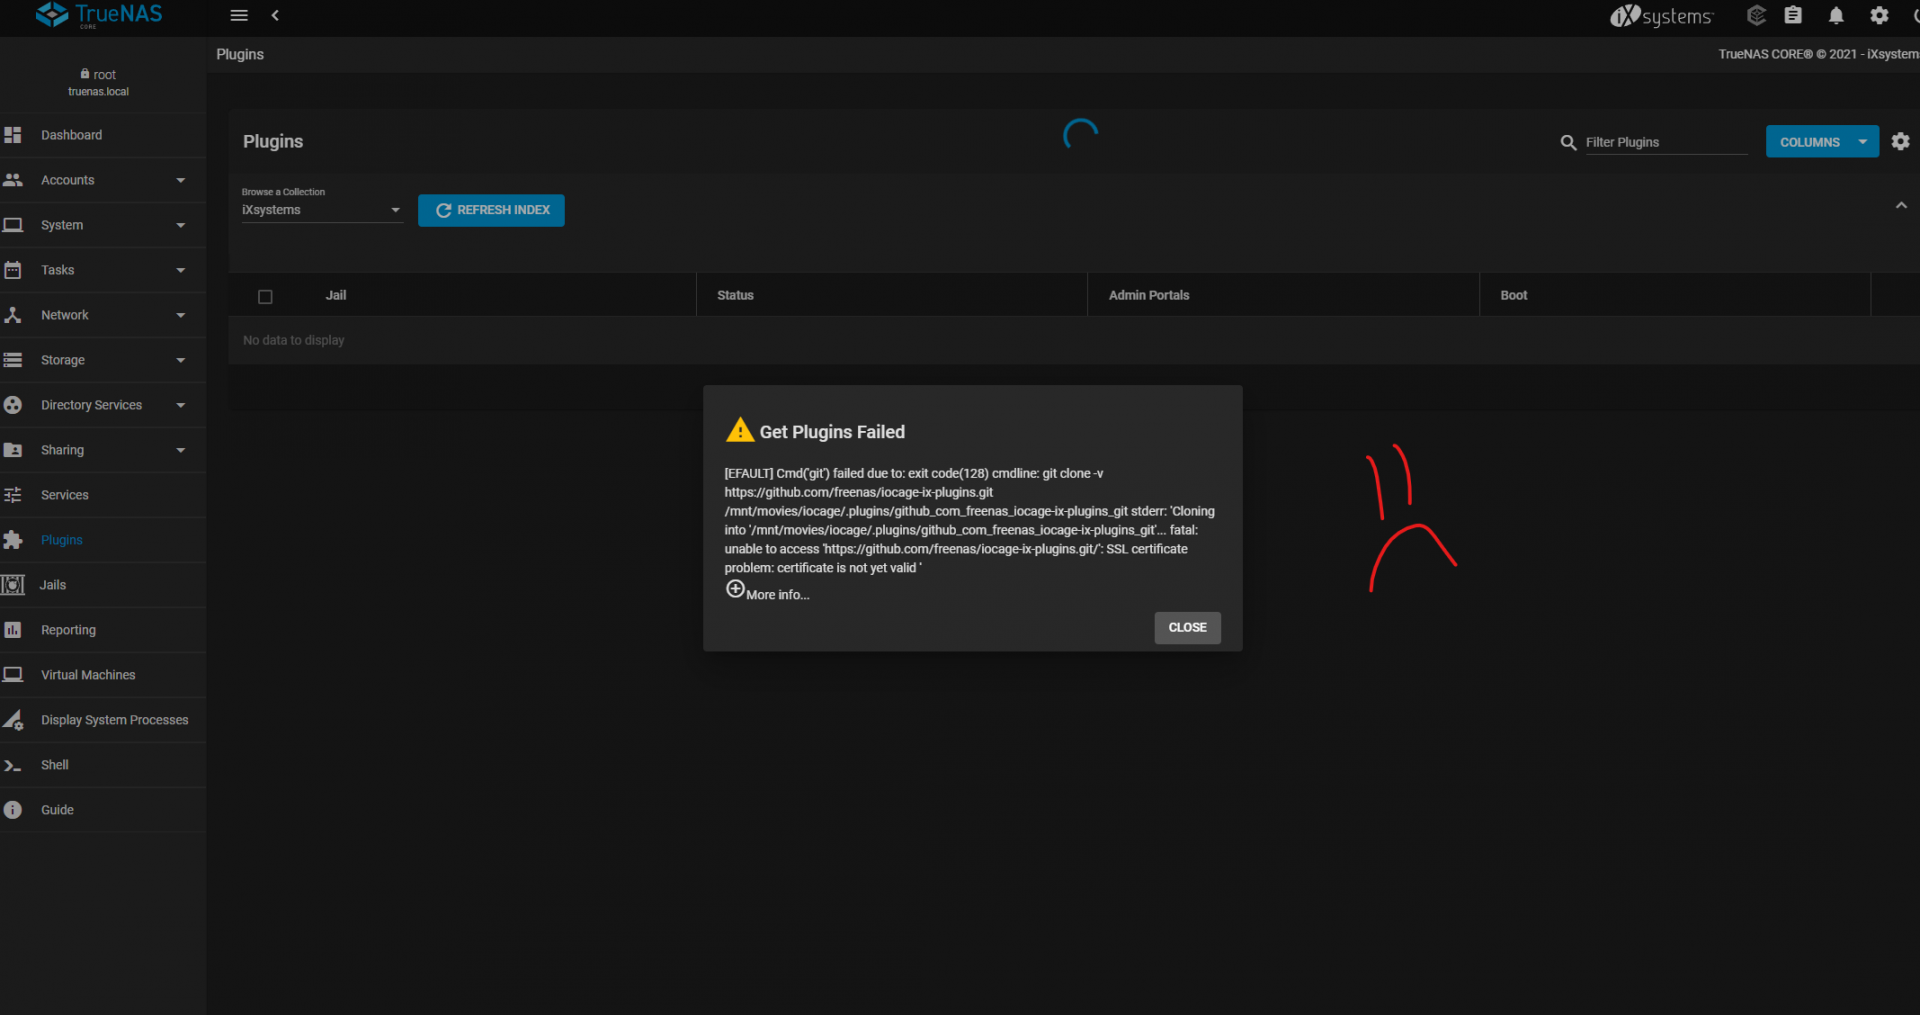Expand More info plus icon in error dialog
This screenshot has width=1920, height=1015.
point(735,590)
